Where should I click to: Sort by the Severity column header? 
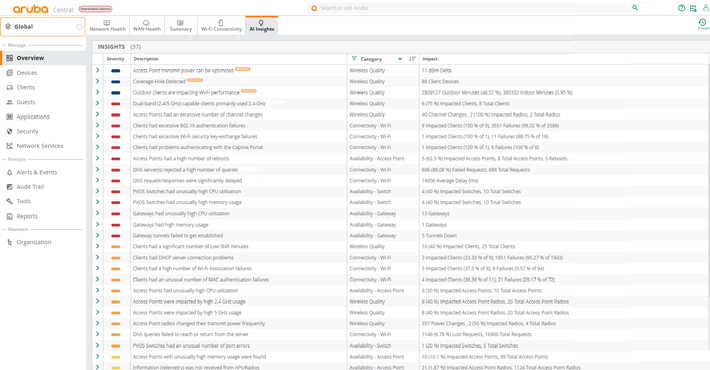115,59
